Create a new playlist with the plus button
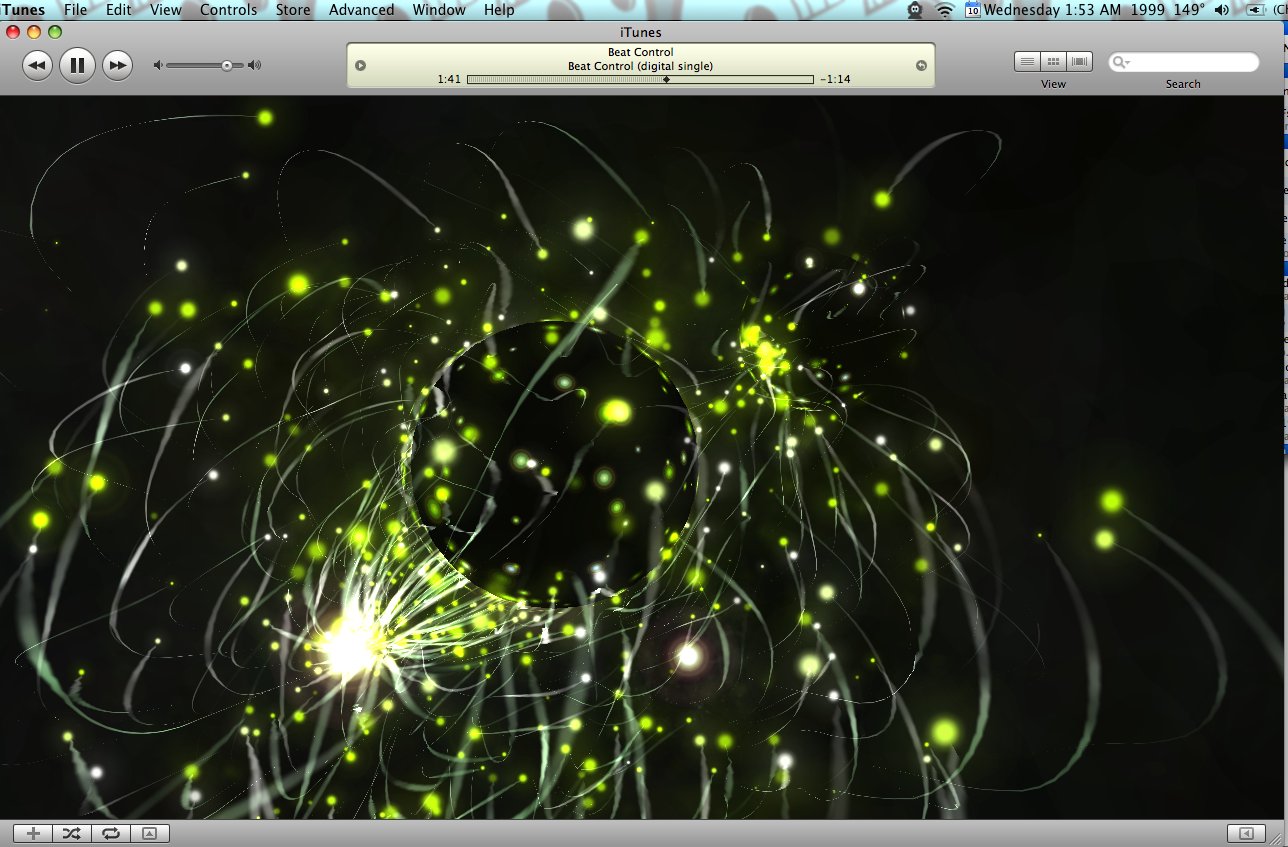Screen dimensions: 1288x847 (33, 833)
